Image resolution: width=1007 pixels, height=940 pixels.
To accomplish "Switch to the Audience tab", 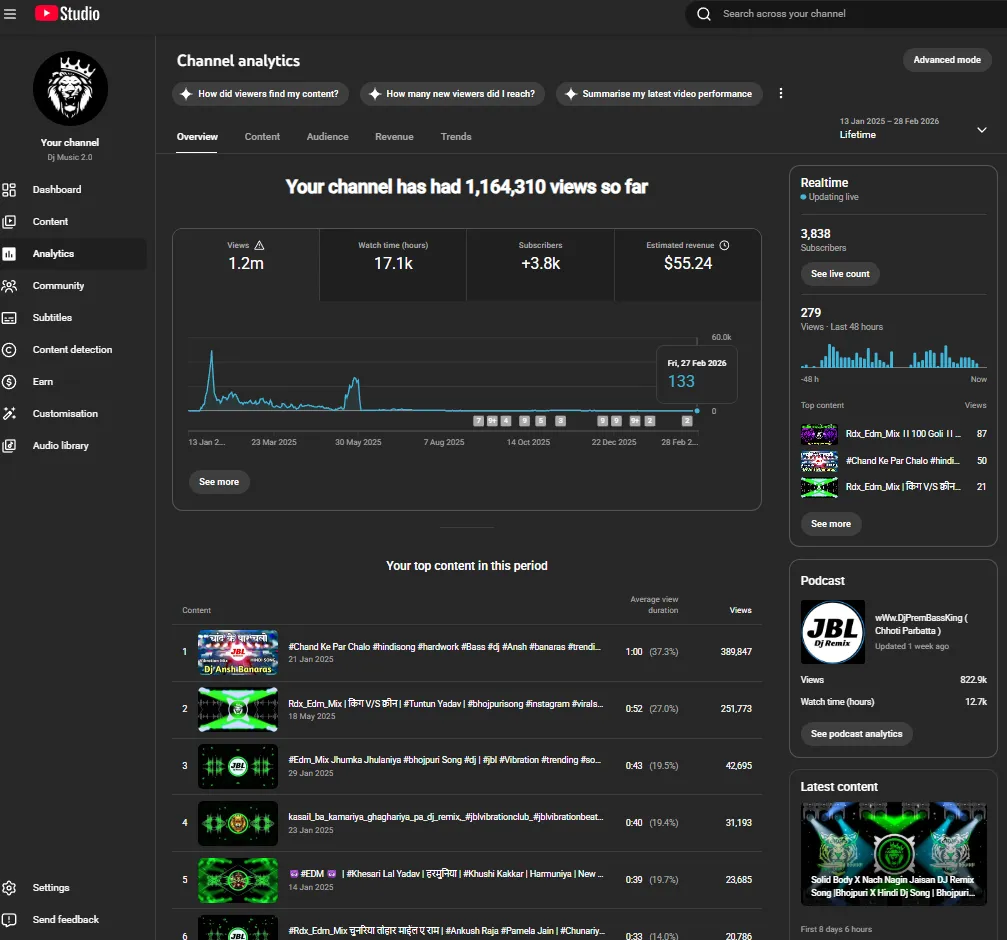I will pos(328,137).
